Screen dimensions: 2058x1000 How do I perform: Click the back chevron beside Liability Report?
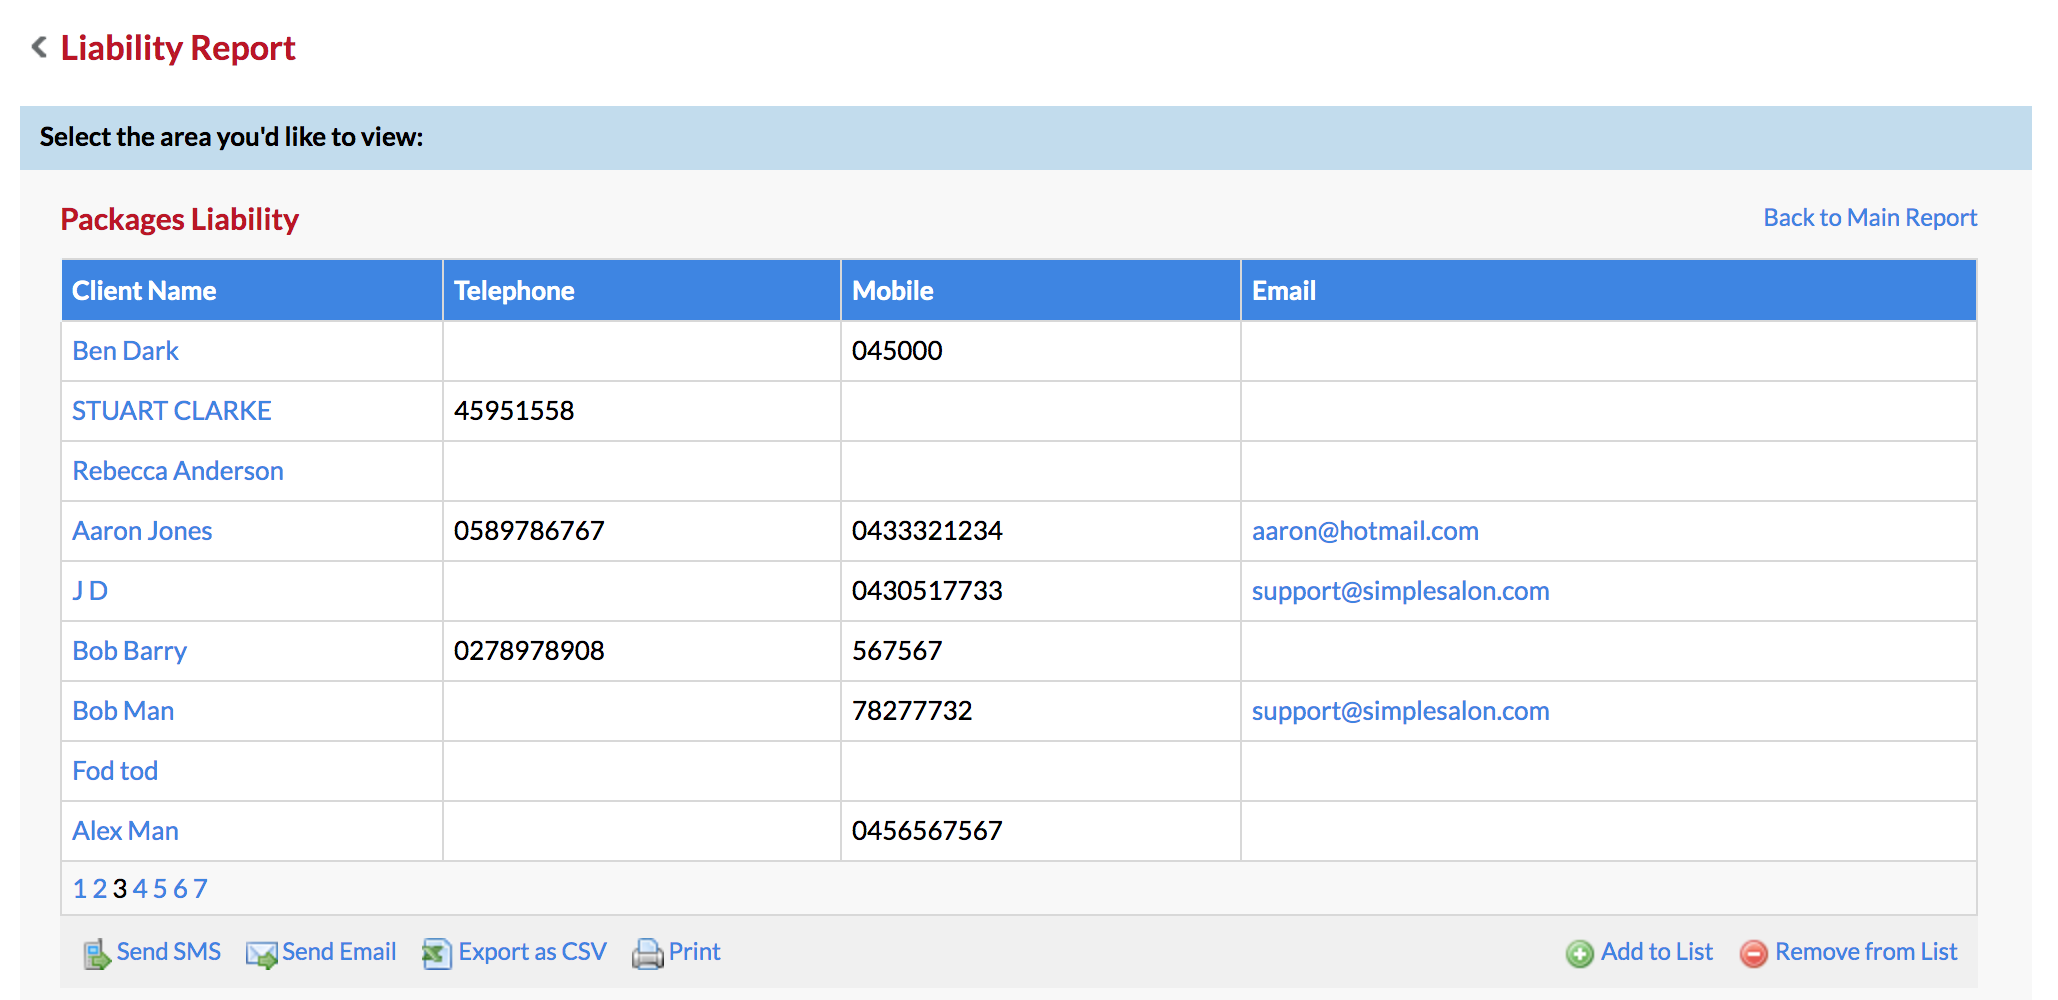(39, 47)
